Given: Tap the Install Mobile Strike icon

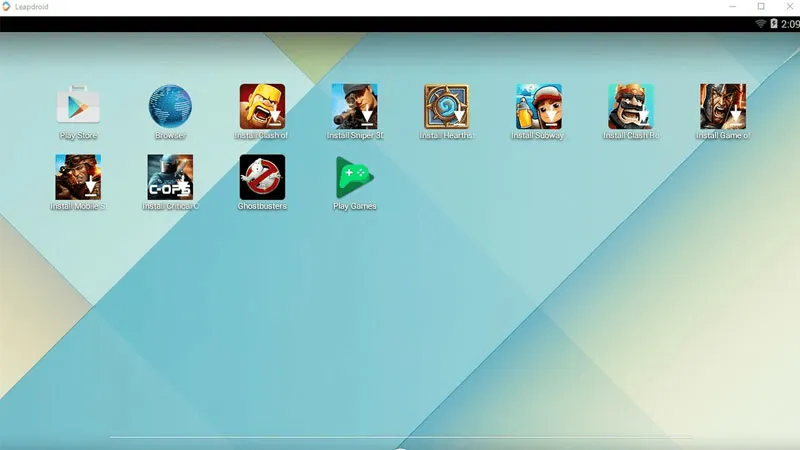Looking at the screenshot, I should [78, 177].
